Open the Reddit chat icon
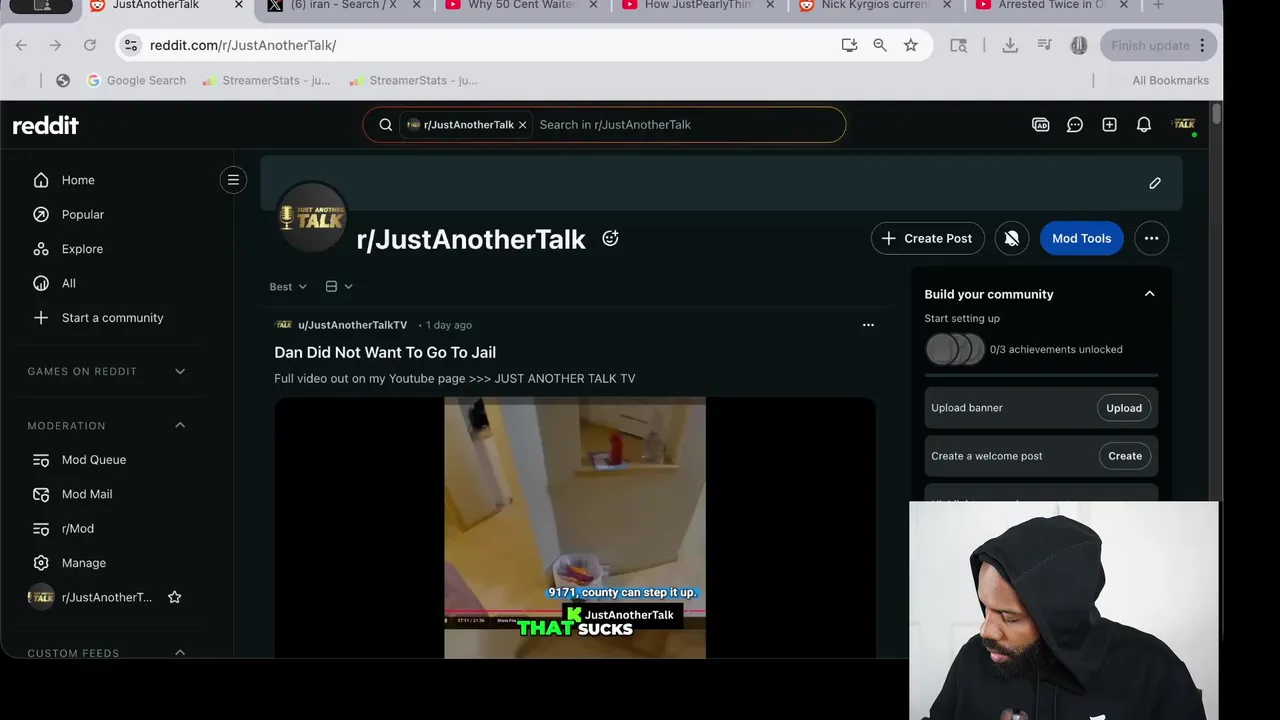1280x720 pixels. tap(1075, 125)
